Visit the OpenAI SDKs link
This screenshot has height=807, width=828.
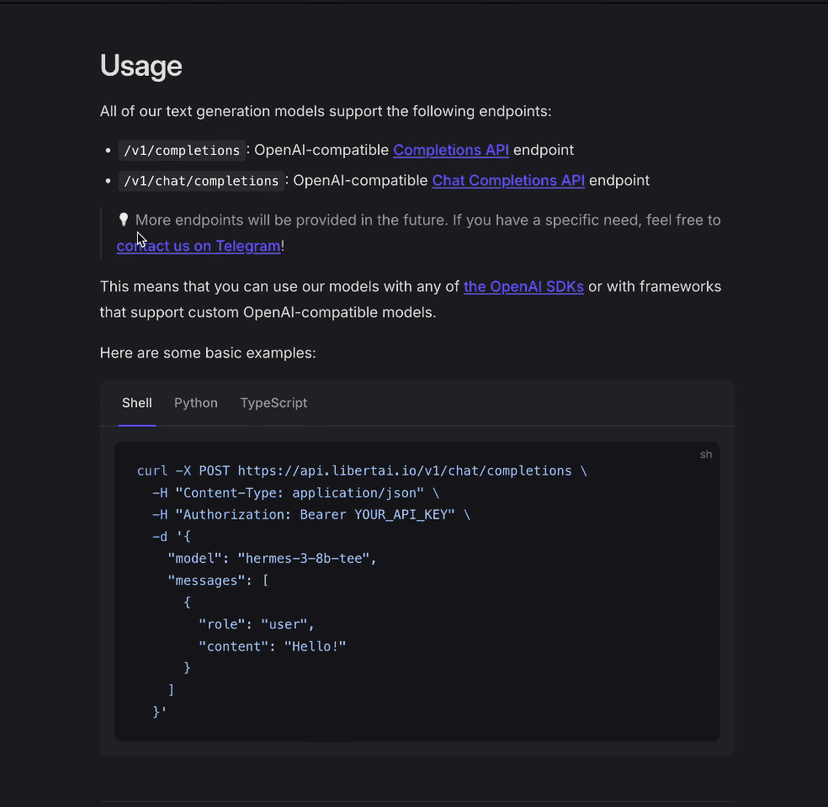pyautogui.click(x=523, y=287)
